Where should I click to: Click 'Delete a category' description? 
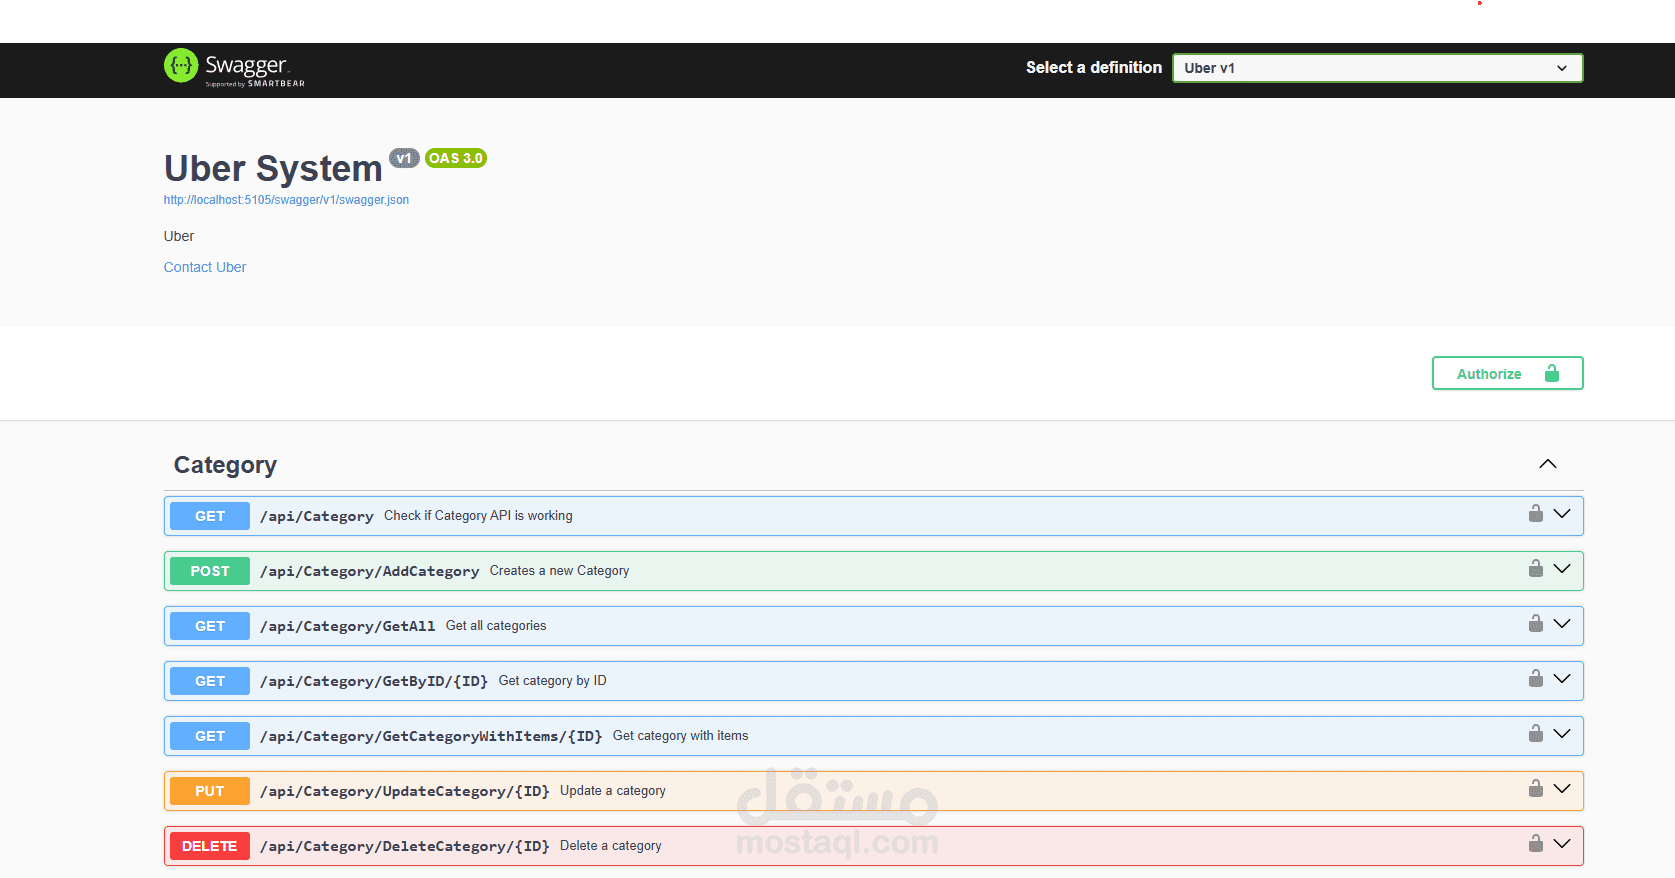coord(610,846)
